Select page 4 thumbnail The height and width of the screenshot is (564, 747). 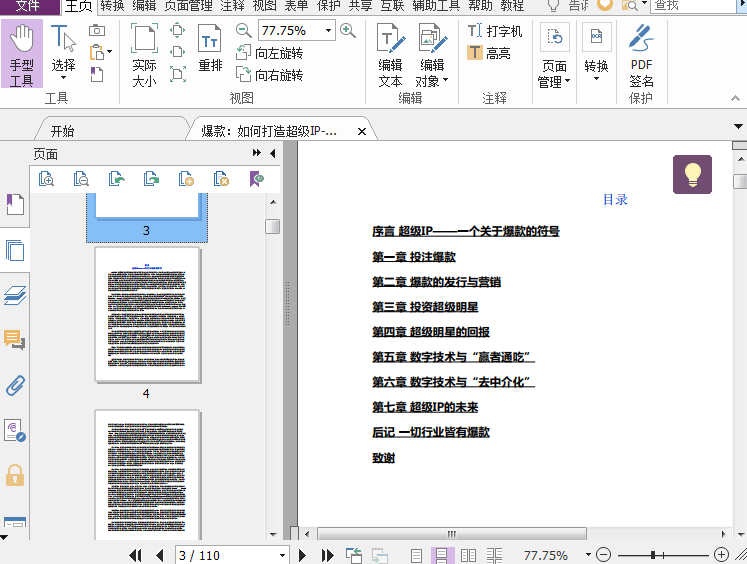pyautogui.click(x=147, y=314)
